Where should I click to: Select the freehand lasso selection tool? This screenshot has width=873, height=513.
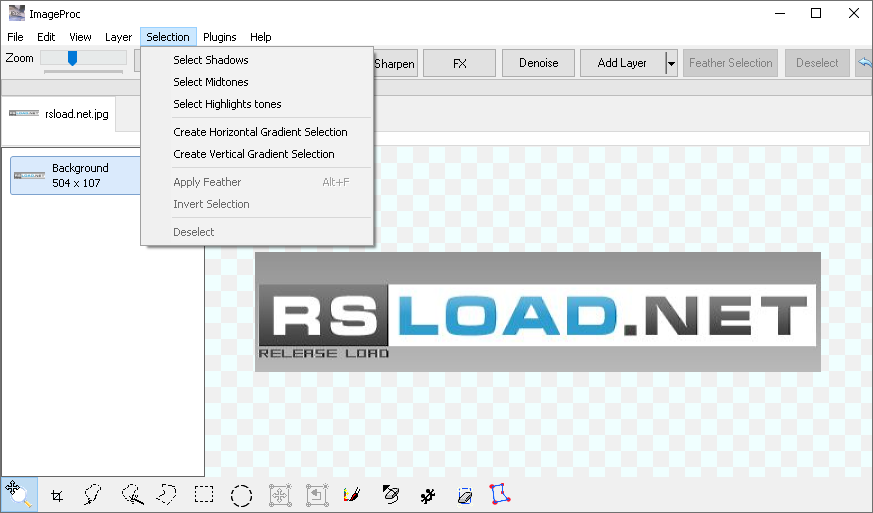[92, 494]
